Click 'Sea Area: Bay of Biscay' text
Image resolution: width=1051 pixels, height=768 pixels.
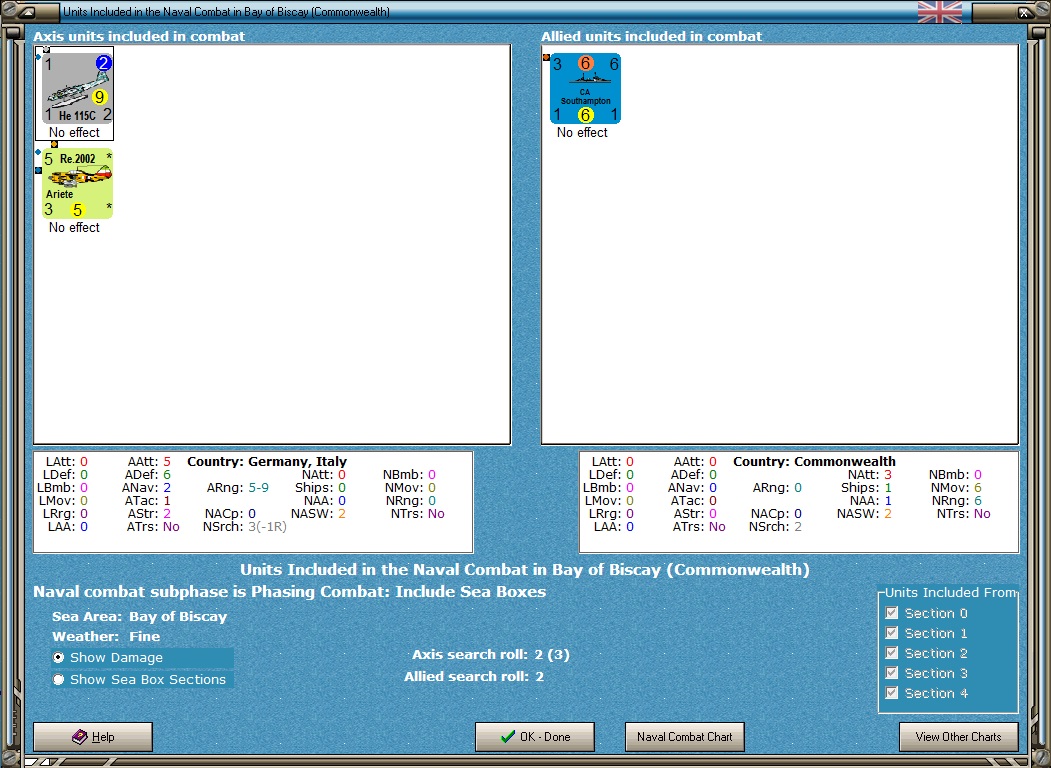click(x=139, y=617)
